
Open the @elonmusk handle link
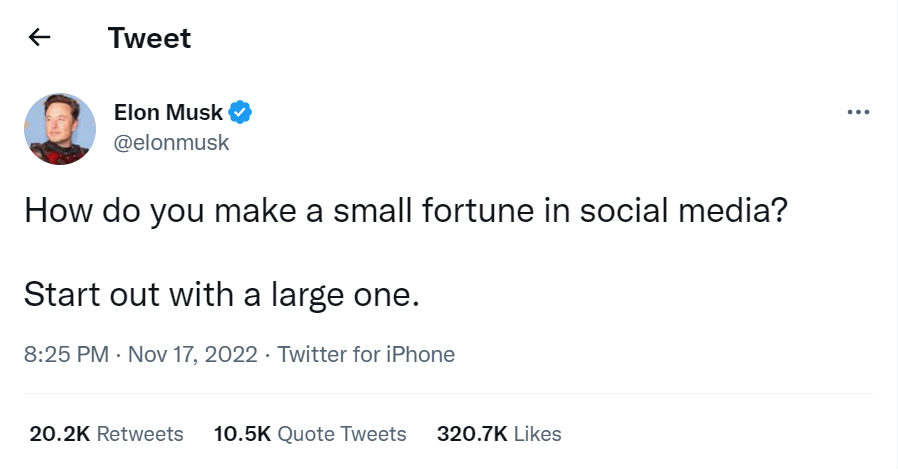coord(172,142)
